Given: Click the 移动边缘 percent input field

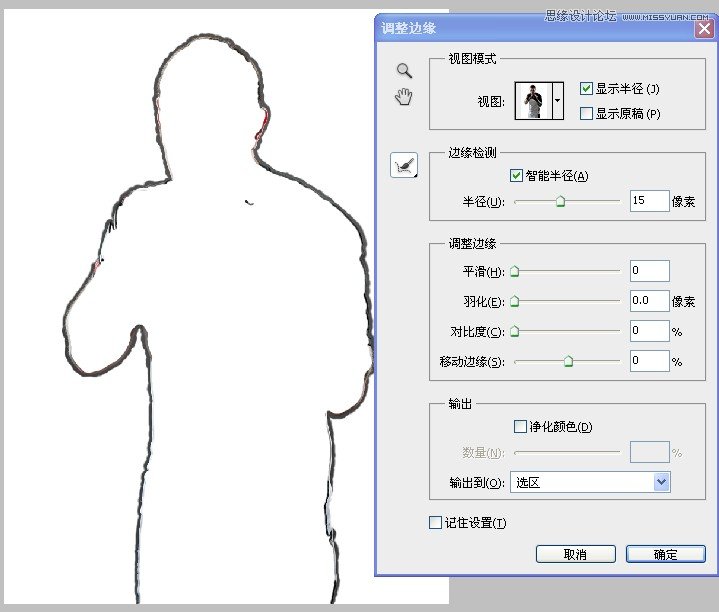Looking at the screenshot, I should [649, 361].
